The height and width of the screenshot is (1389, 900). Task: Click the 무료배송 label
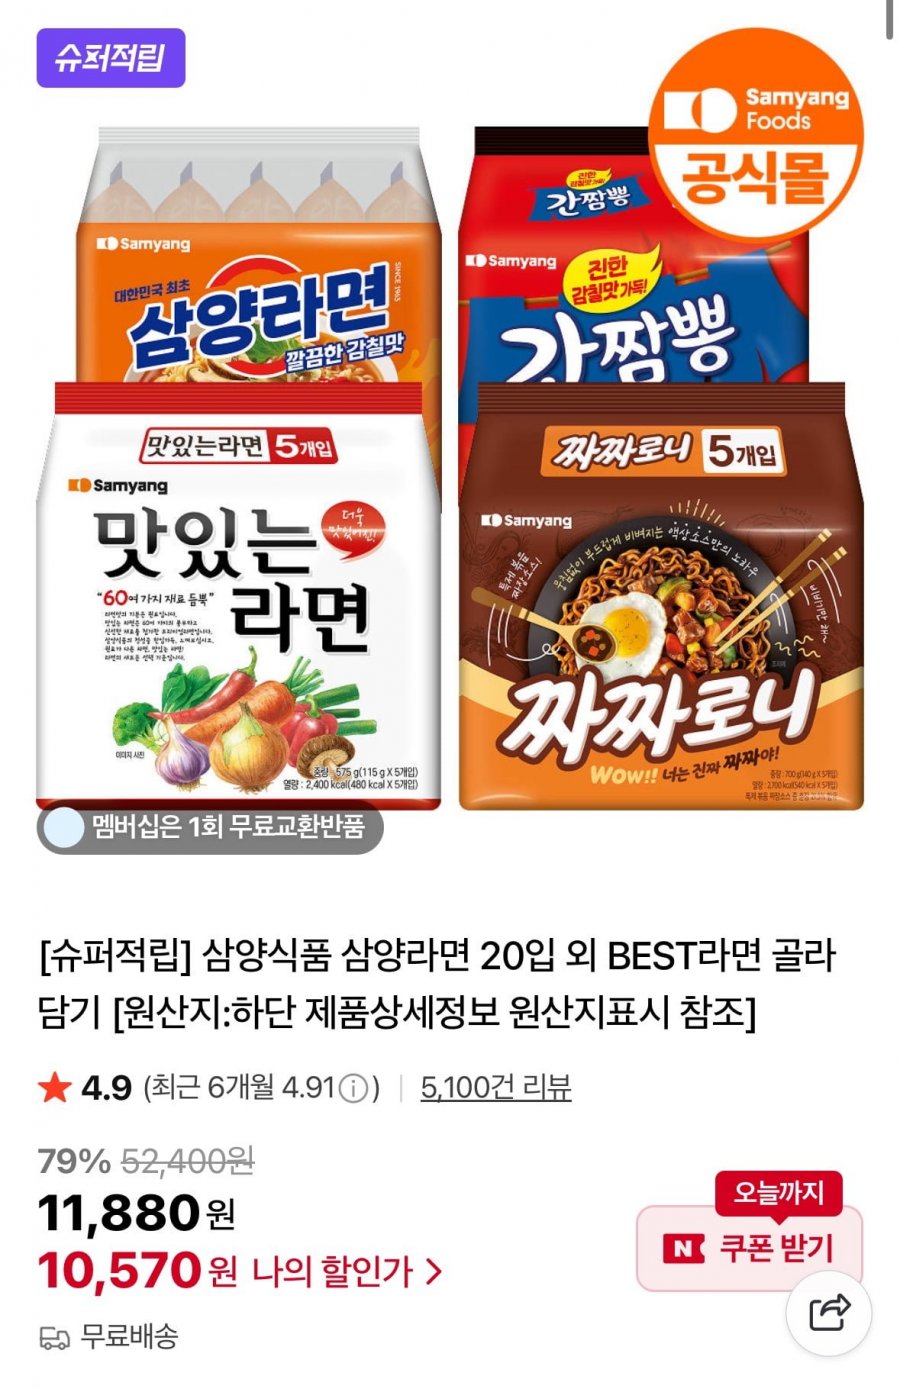129,1337
